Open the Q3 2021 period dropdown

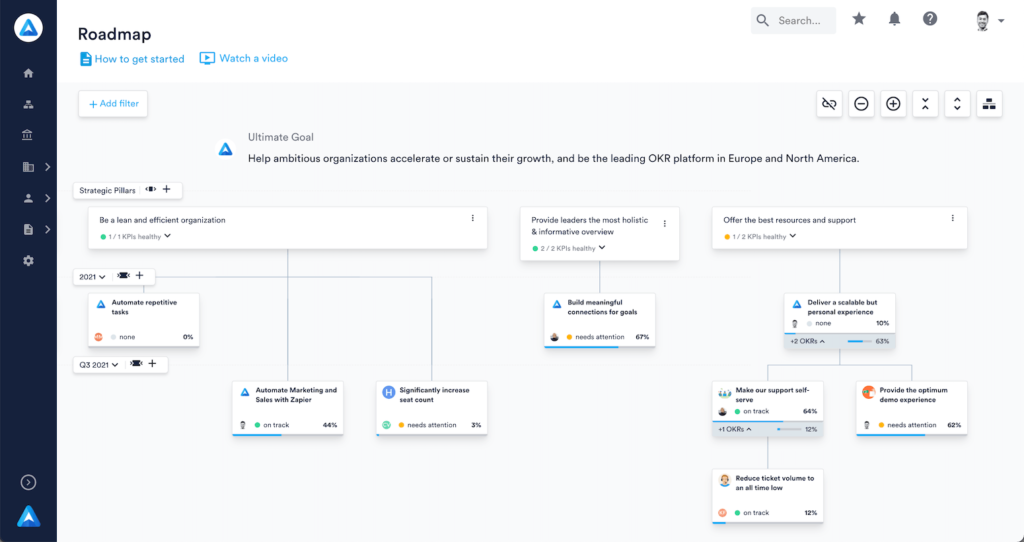[x=99, y=364]
